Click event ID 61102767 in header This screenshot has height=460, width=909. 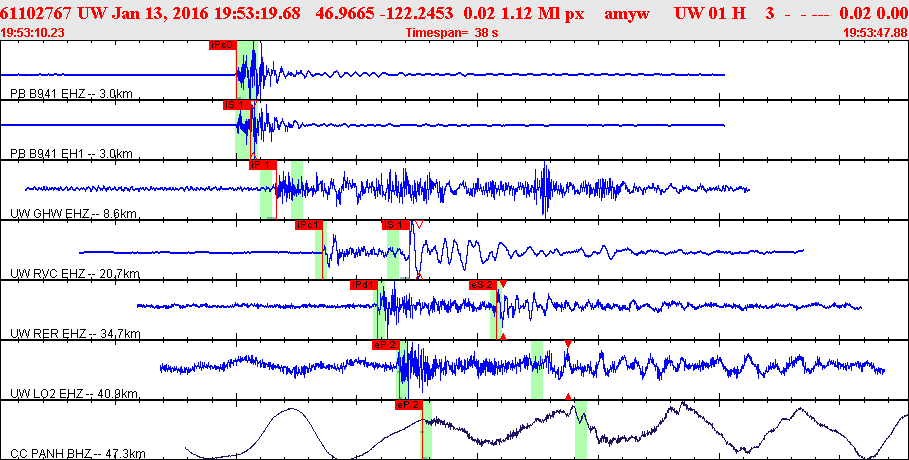[36, 14]
